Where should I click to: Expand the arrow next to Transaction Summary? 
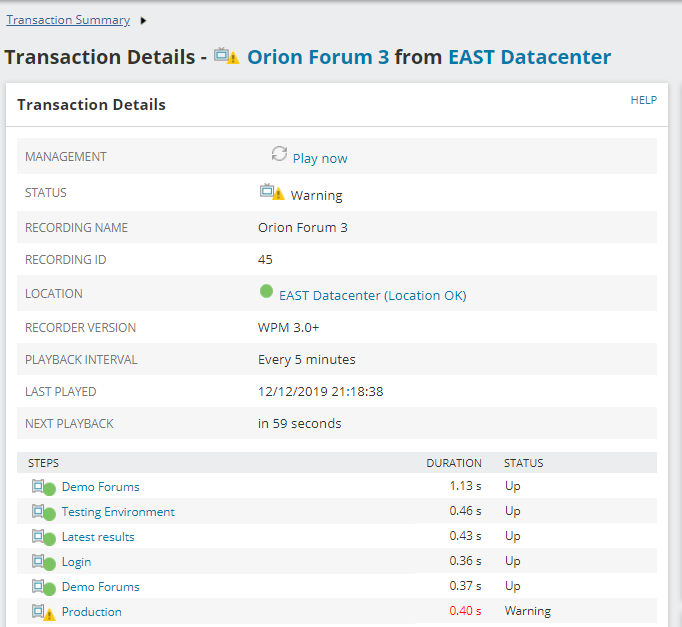(143, 20)
